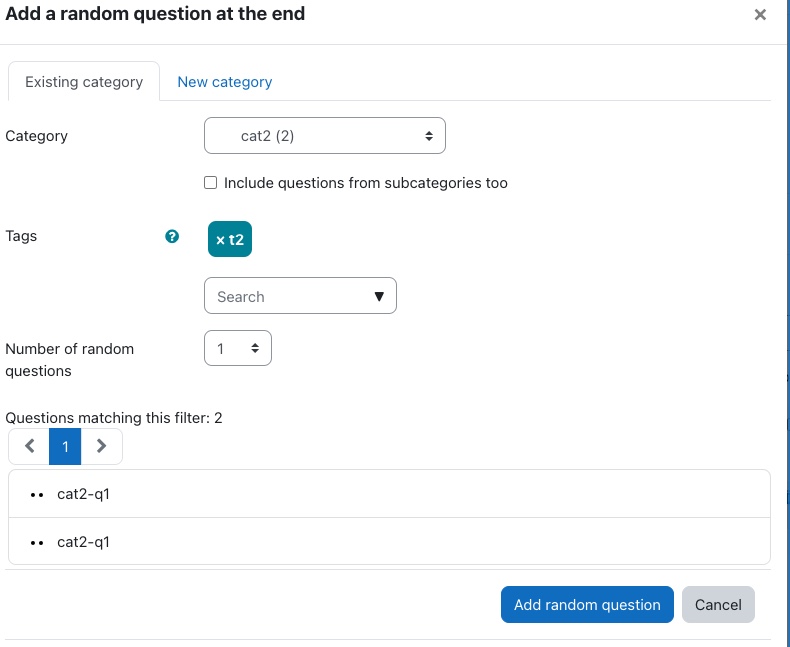The height and width of the screenshot is (647, 790).
Task: Click the black triangle in the tags Search box
Action: [379, 296]
